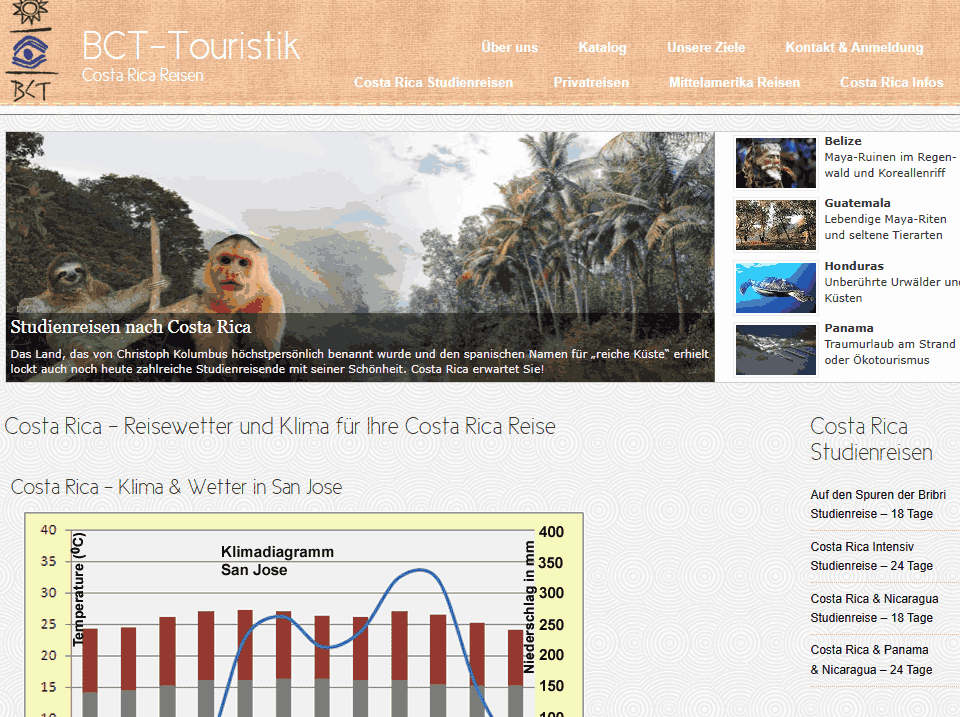This screenshot has width=960, height=717.
Task: Click the Klimadiagramm San Jose chart
Action: [x=304, y=615]
